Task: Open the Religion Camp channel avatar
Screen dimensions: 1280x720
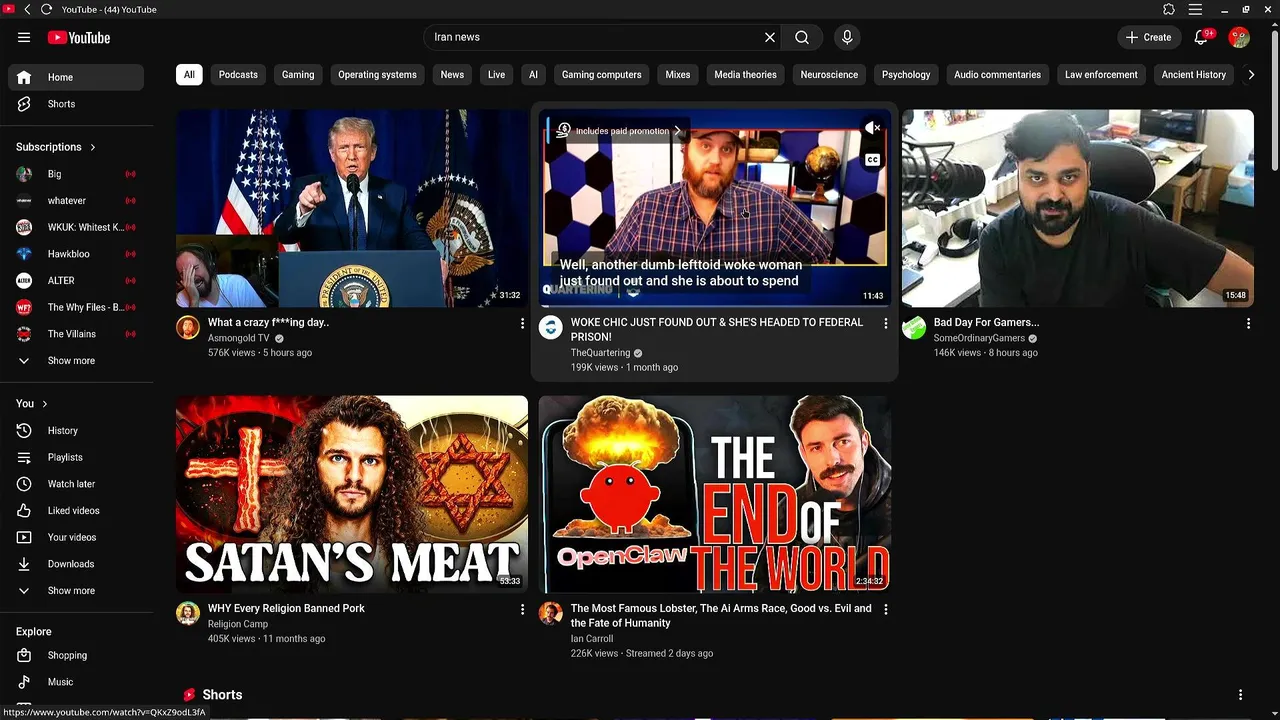Action: 188,613
